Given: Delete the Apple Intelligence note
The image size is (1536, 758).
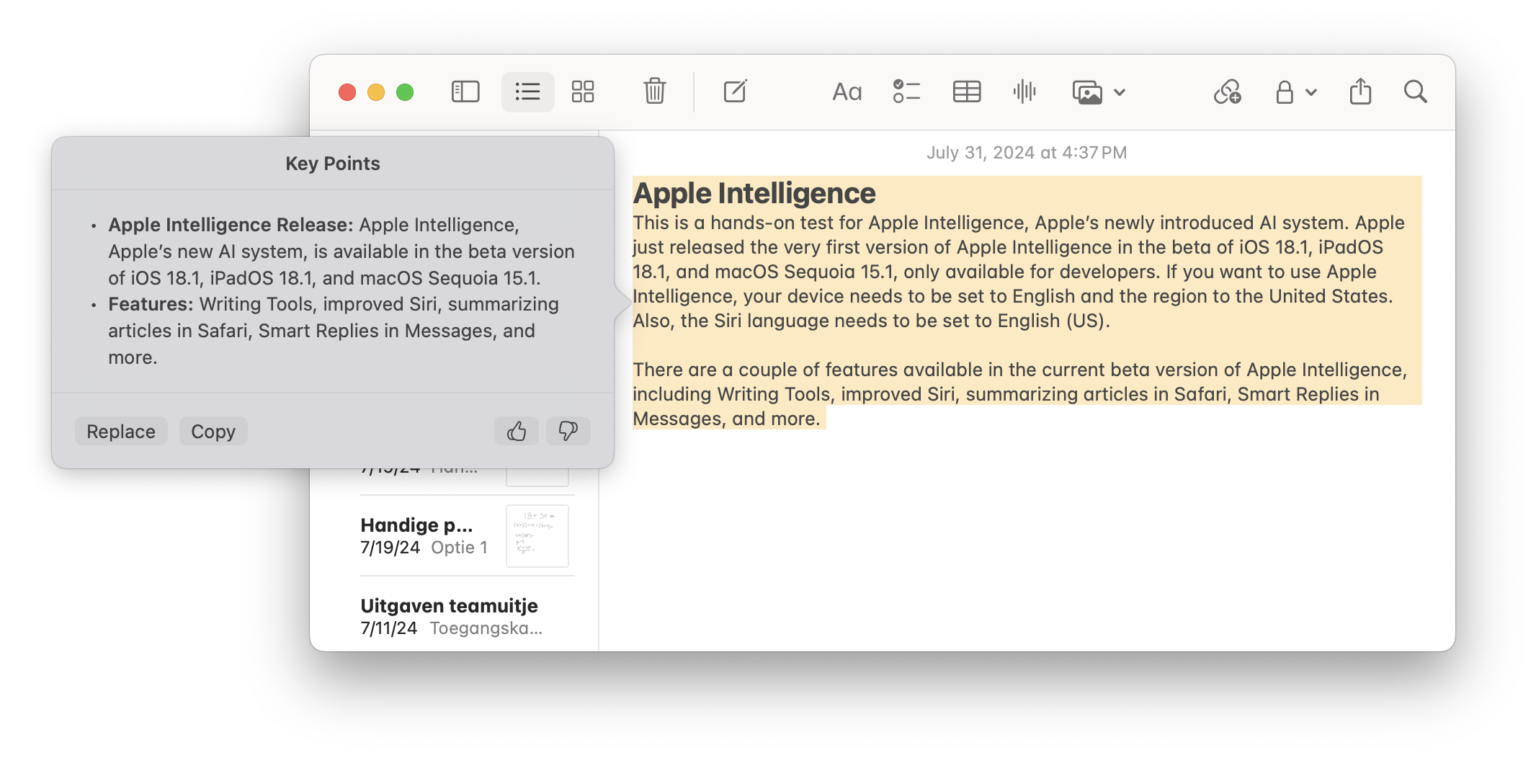Looking at the screenshot, I should (654, 91).
